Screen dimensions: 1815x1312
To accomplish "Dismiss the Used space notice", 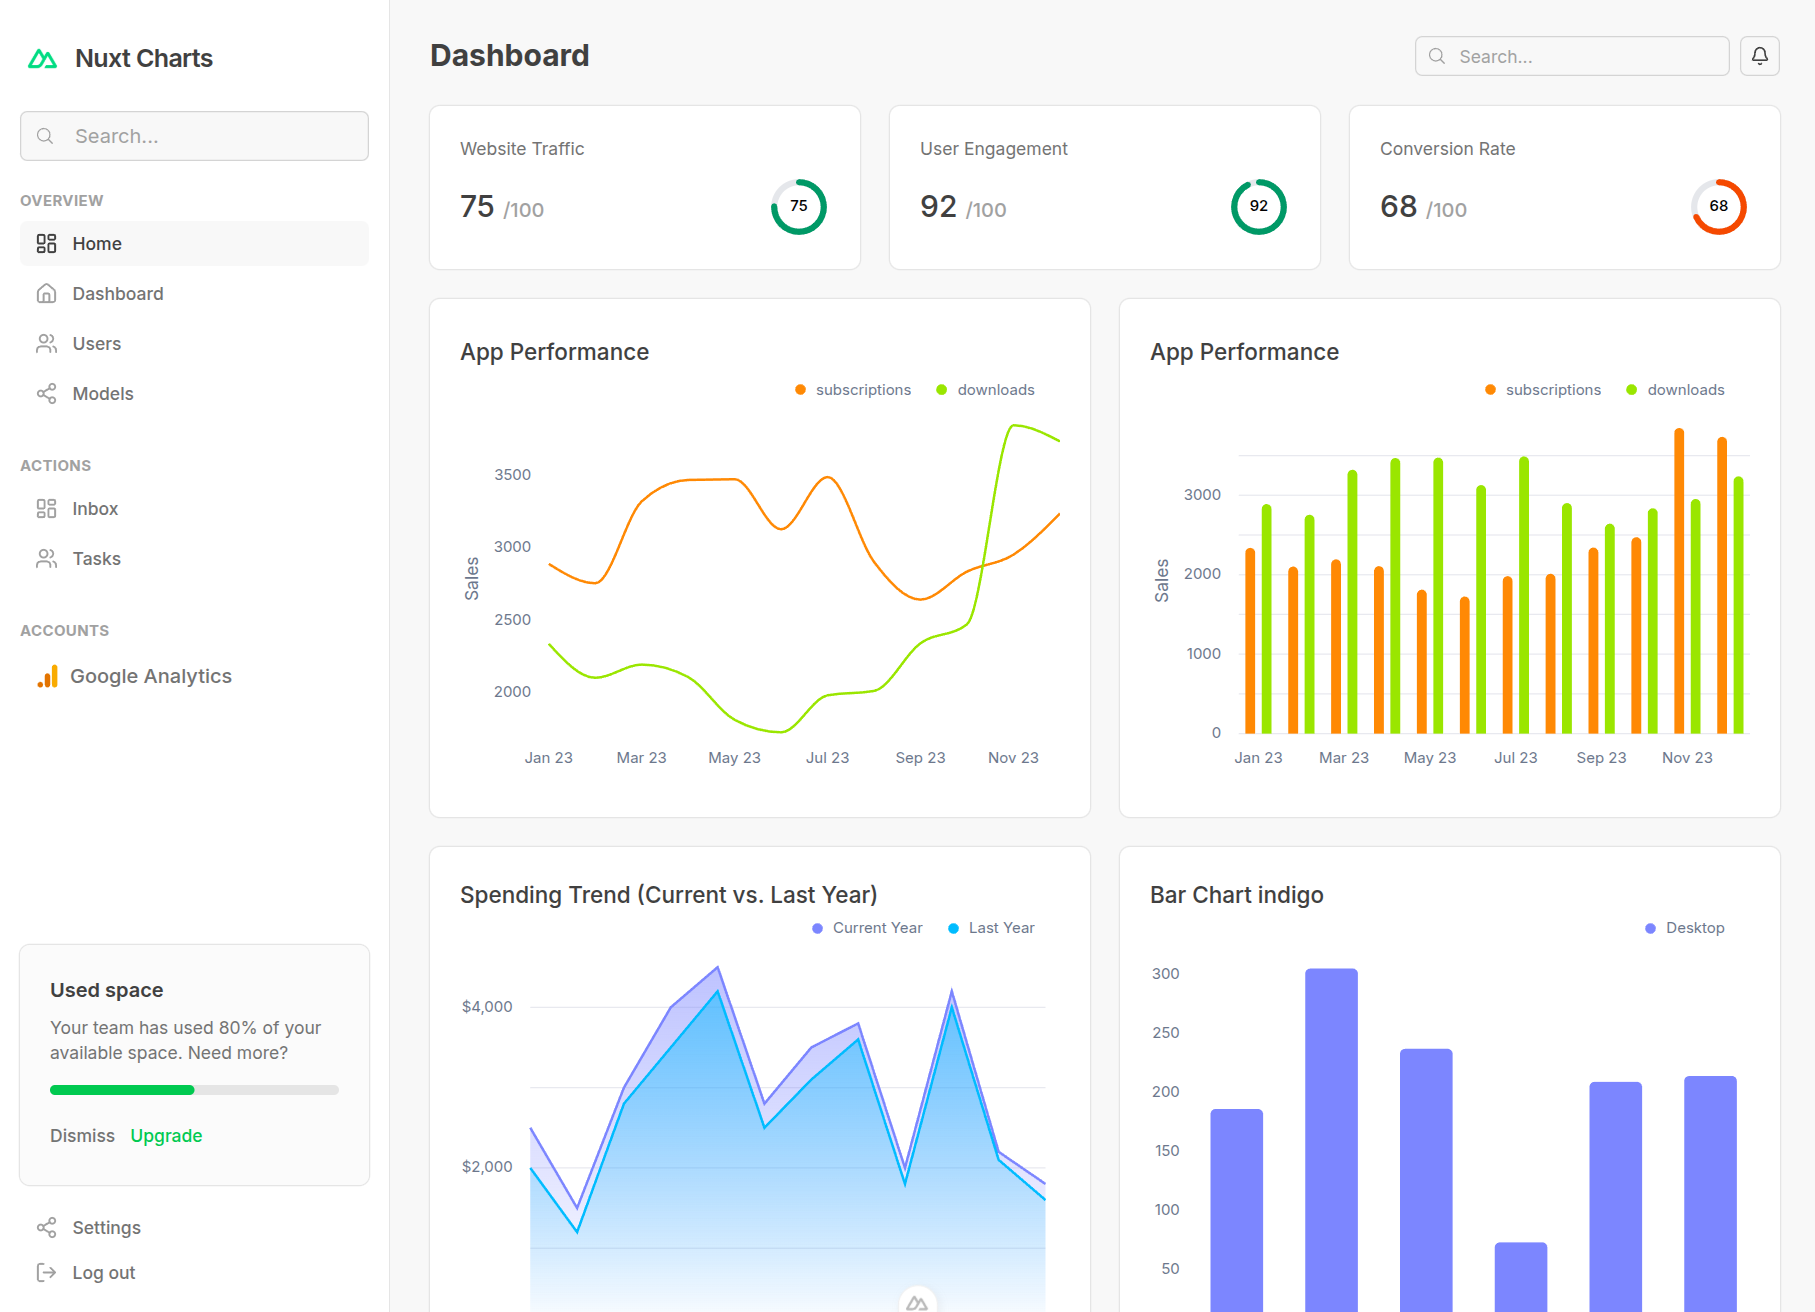I will 82,1136.
